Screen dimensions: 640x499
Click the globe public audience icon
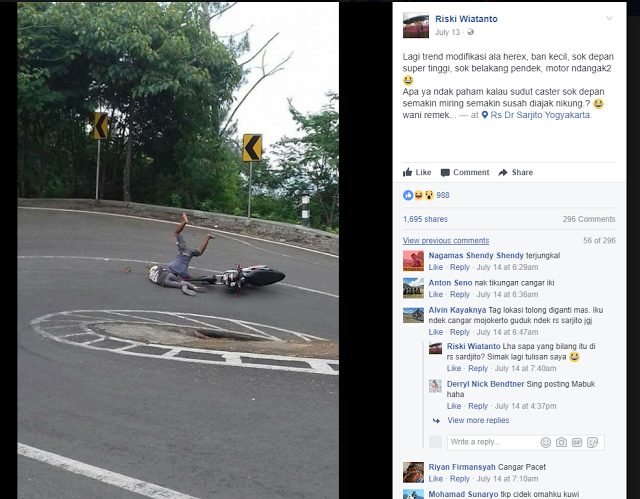click(x=471, y=32)
